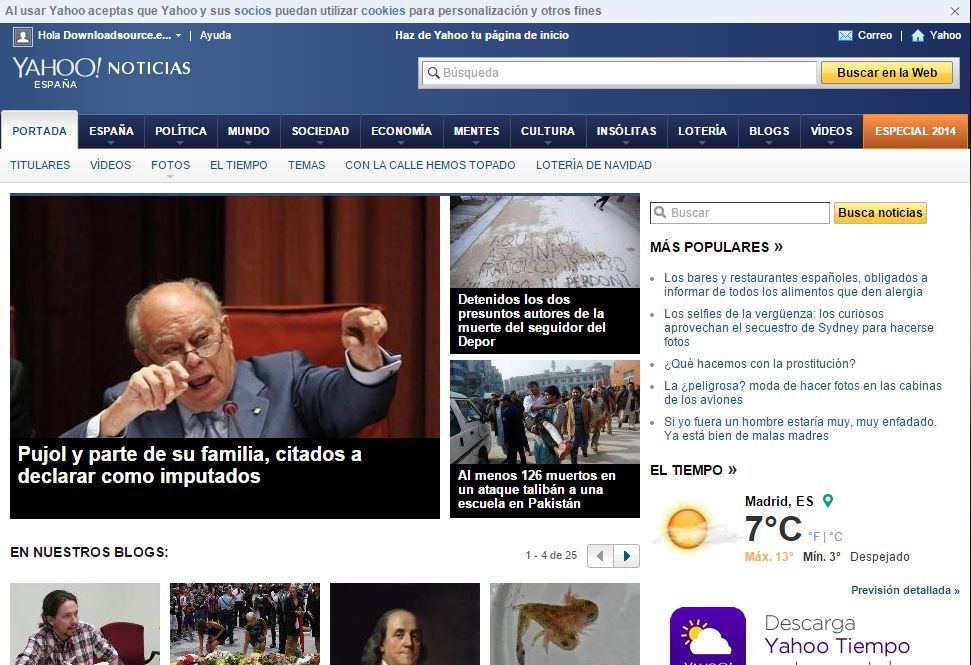Open CON LA CALLE HEMOS TOPADO
Image resolution: width=971 pixels, height=665 pixels.
click(430, 165)
